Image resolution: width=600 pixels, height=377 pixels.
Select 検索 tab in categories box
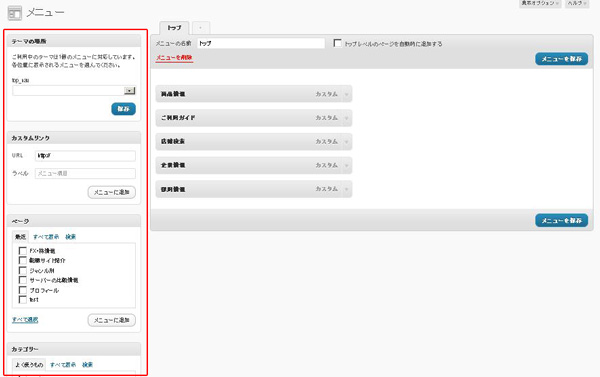[x=87, y=365]
